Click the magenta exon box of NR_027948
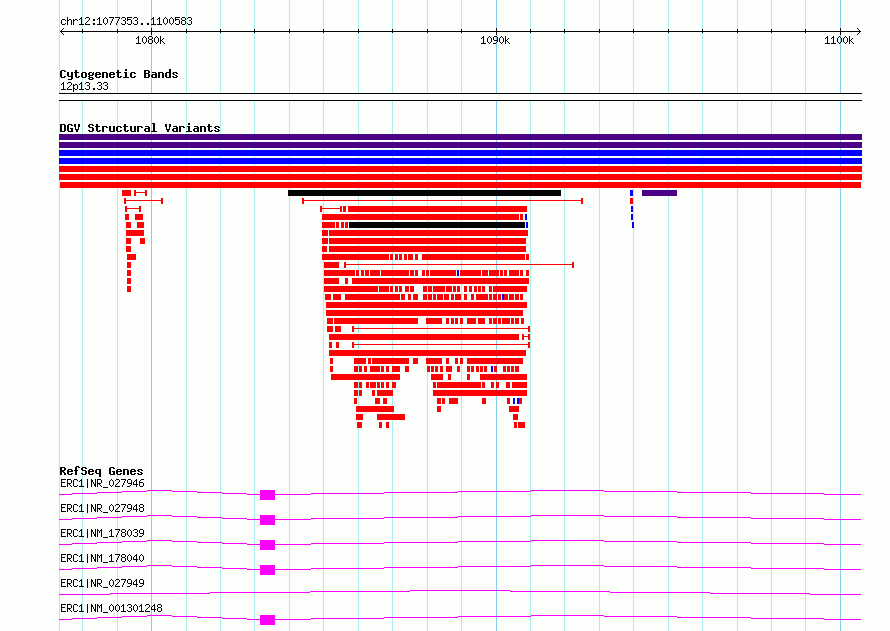Viewport: 890px width, 631px height. tap(267, 520)
